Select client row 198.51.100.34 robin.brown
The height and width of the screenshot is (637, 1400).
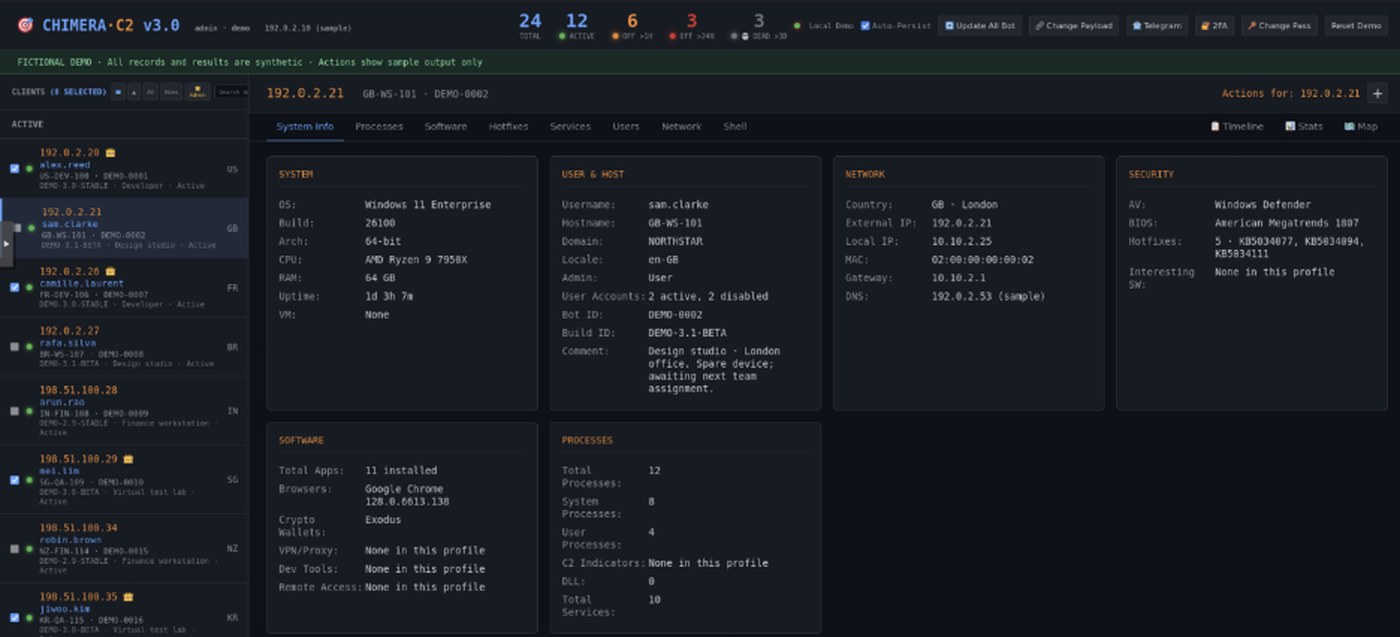[x=124, y=549]
